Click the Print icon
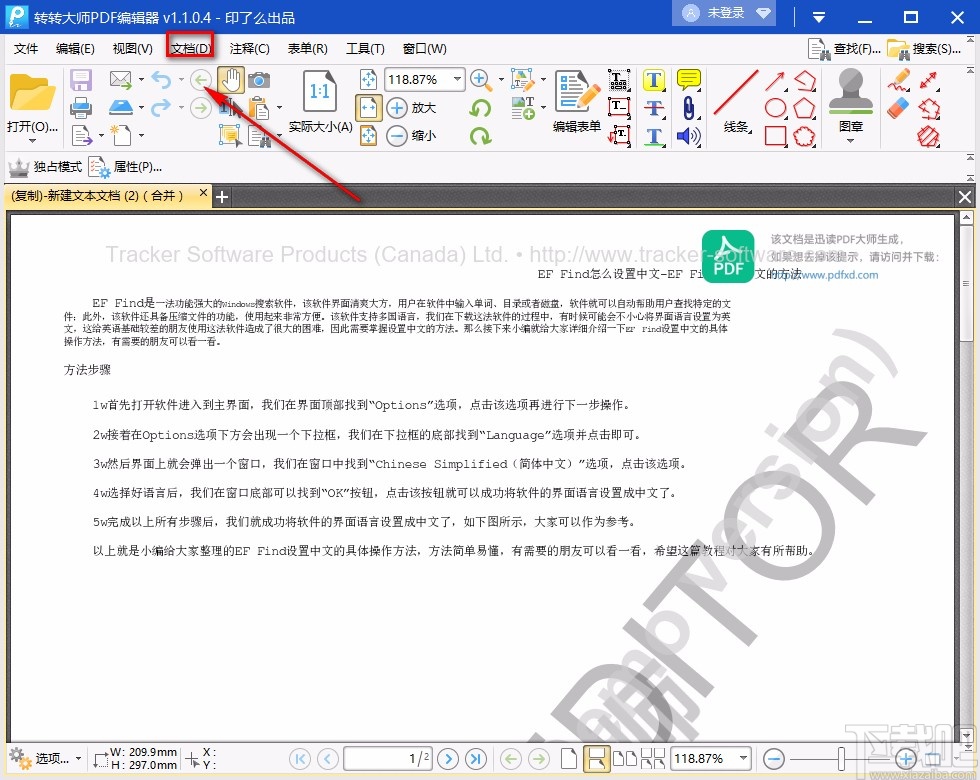The width and height of the screenshot is (980, 780). 81,108
